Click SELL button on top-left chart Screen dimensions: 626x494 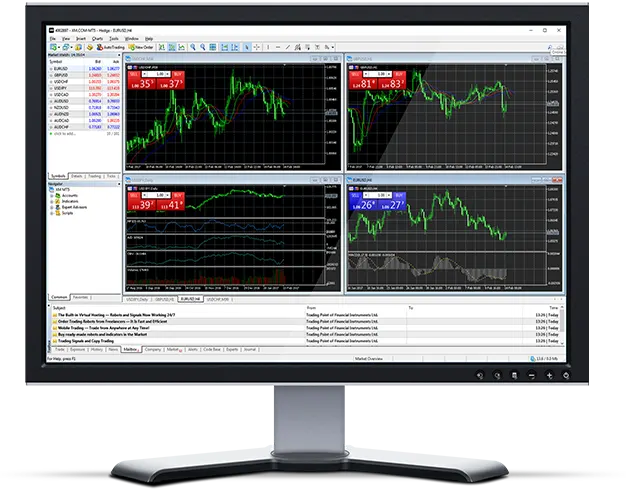[x=133, y=73]
